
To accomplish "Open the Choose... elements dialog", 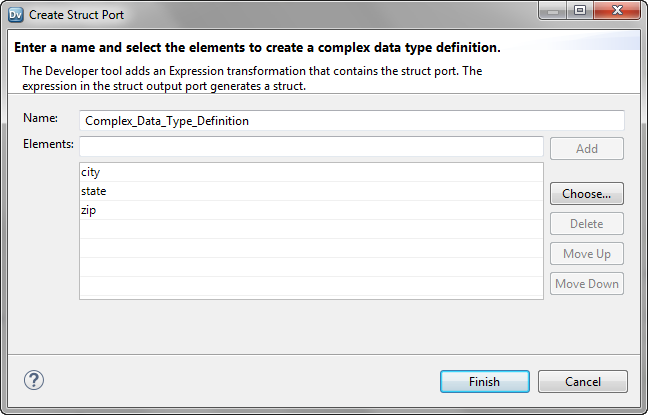I will coord(586,193).
